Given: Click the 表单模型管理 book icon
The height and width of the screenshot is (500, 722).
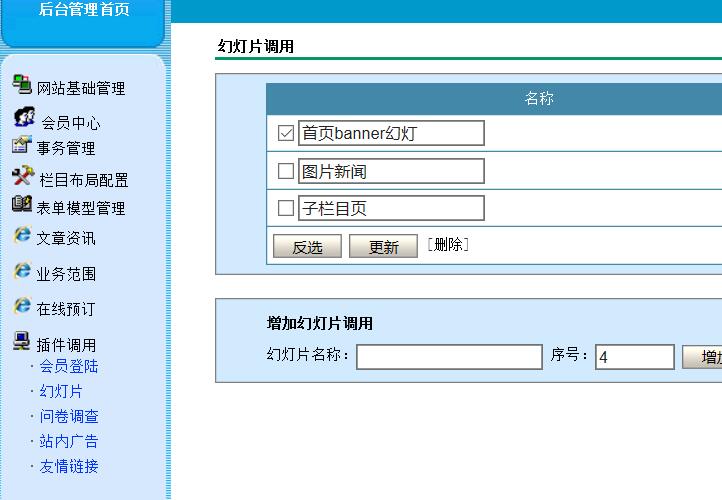Looking at the screenshot, I should (21, 205).
